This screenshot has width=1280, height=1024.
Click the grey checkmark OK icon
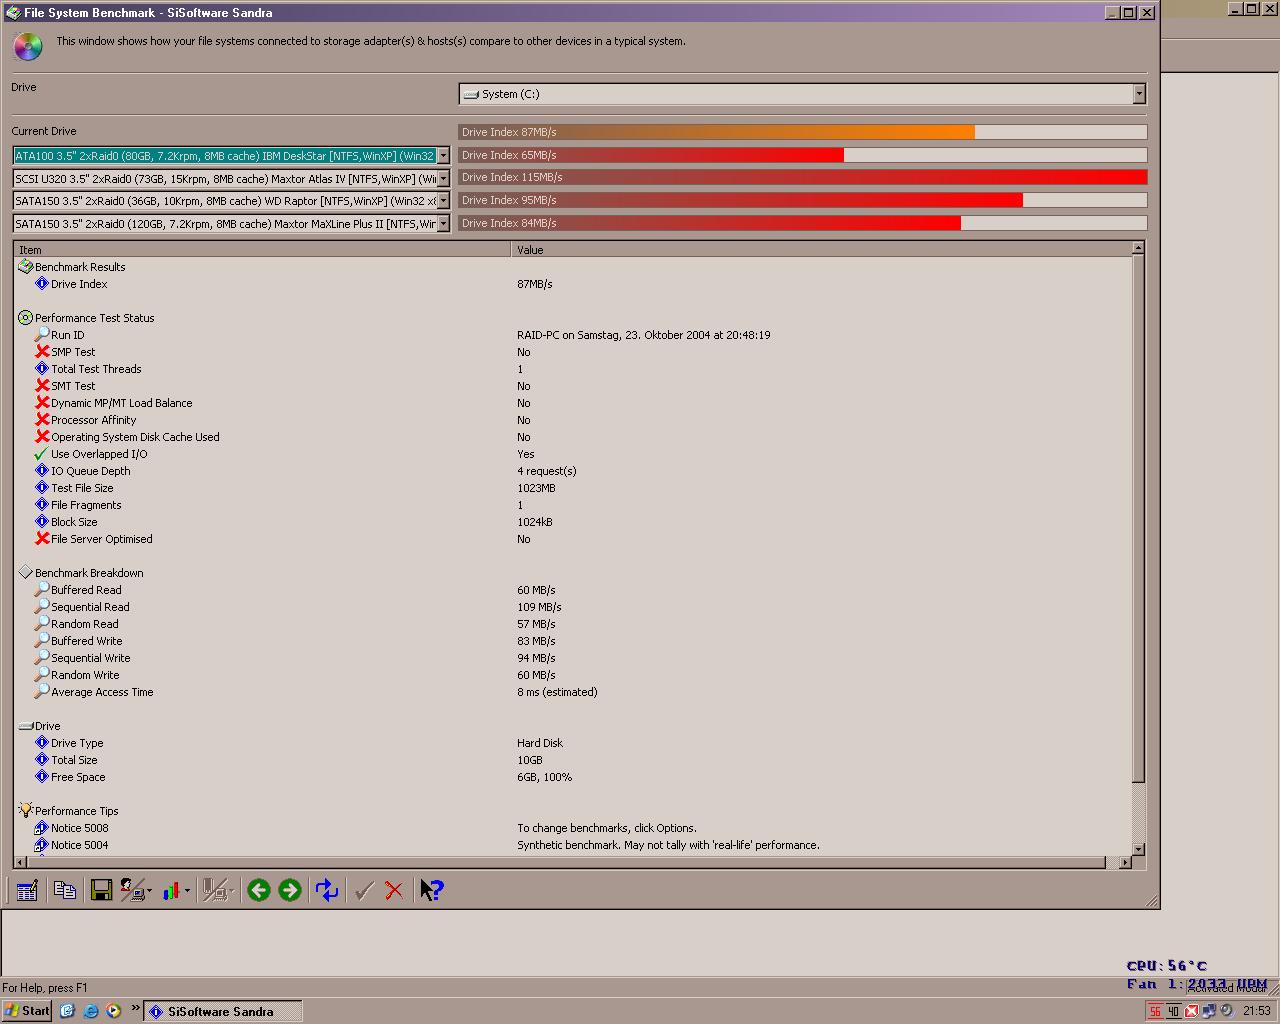364,890
